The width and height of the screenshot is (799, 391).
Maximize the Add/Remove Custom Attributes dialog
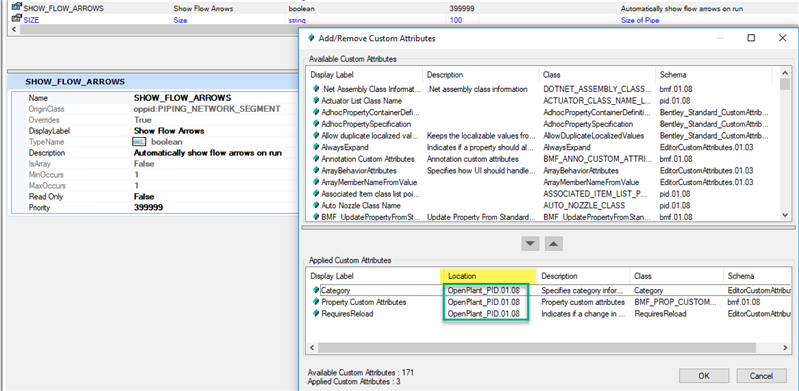[x=751, y=38]
